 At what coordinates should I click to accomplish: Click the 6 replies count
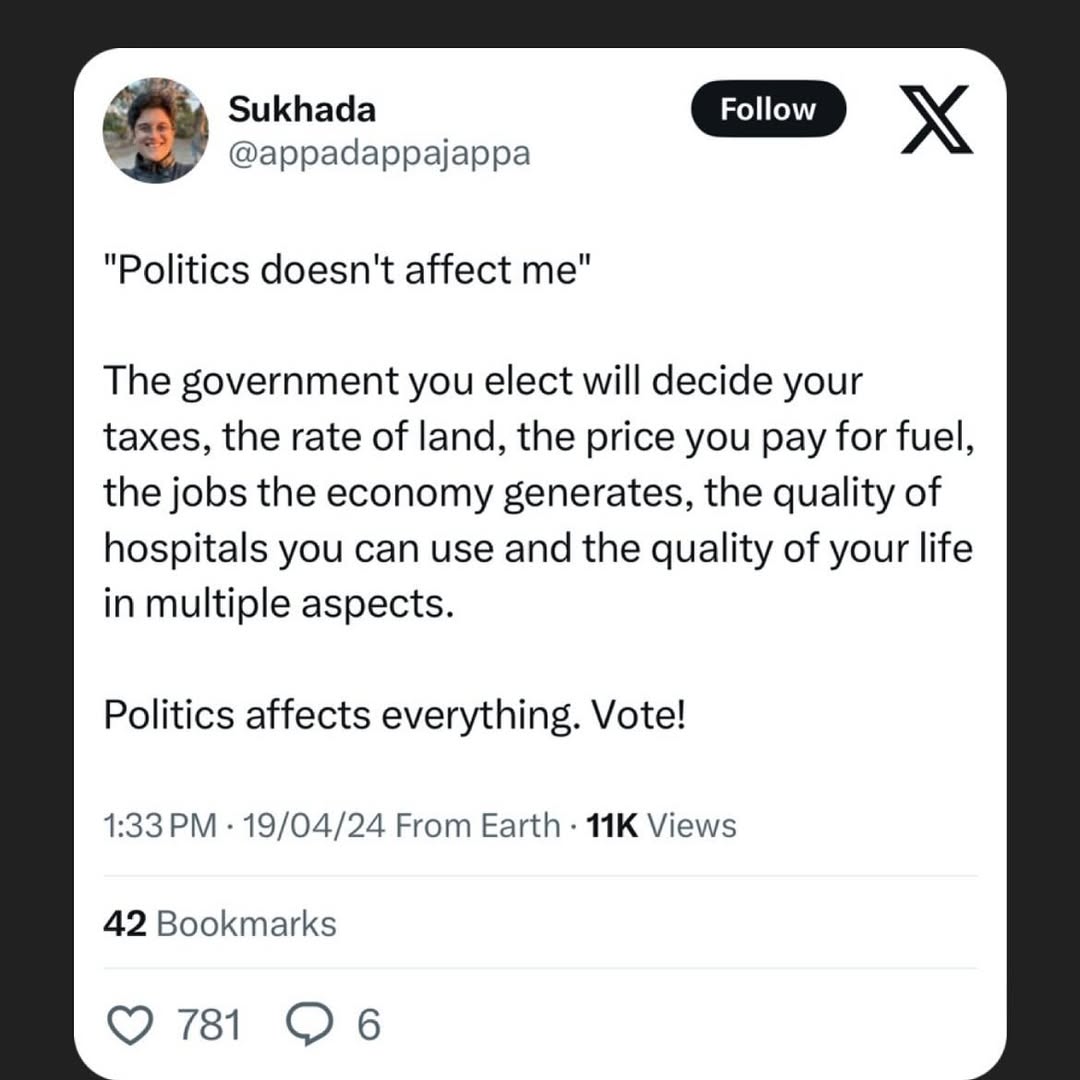pos(368,1025)
